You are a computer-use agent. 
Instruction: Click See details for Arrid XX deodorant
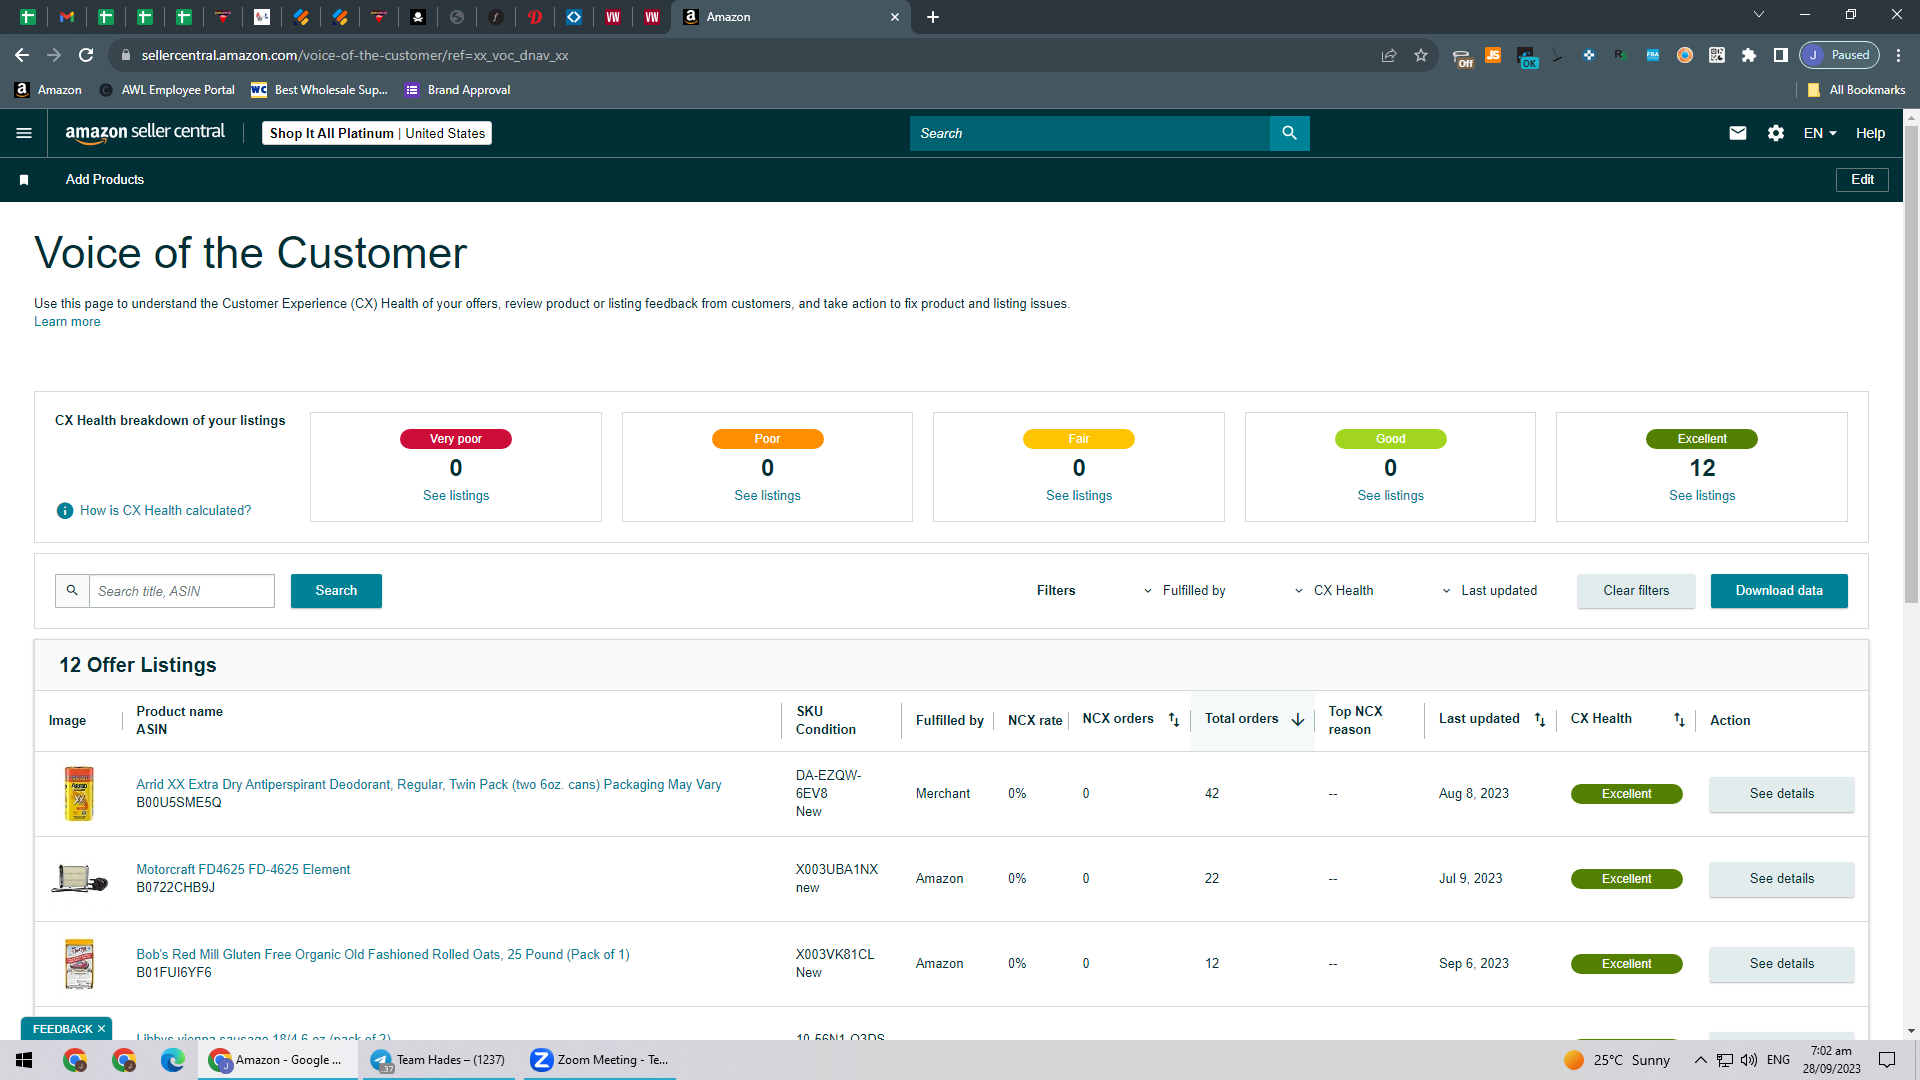click(1781, 794)
